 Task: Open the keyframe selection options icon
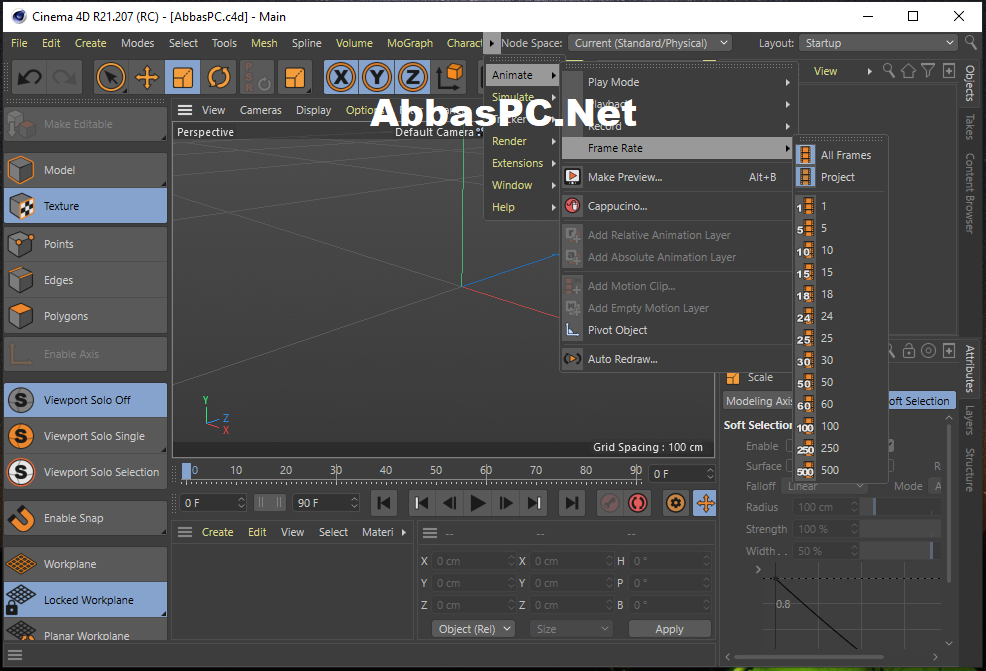tap(676, 503)
